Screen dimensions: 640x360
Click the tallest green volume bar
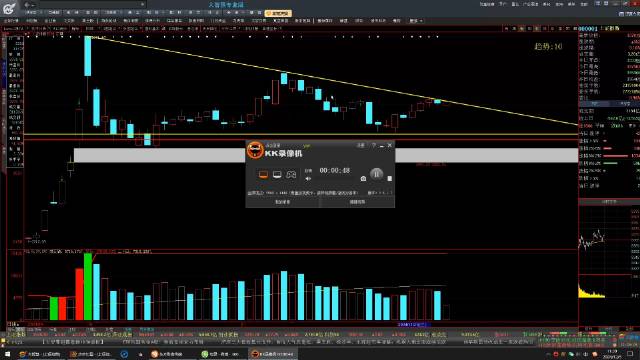[88, 287]
